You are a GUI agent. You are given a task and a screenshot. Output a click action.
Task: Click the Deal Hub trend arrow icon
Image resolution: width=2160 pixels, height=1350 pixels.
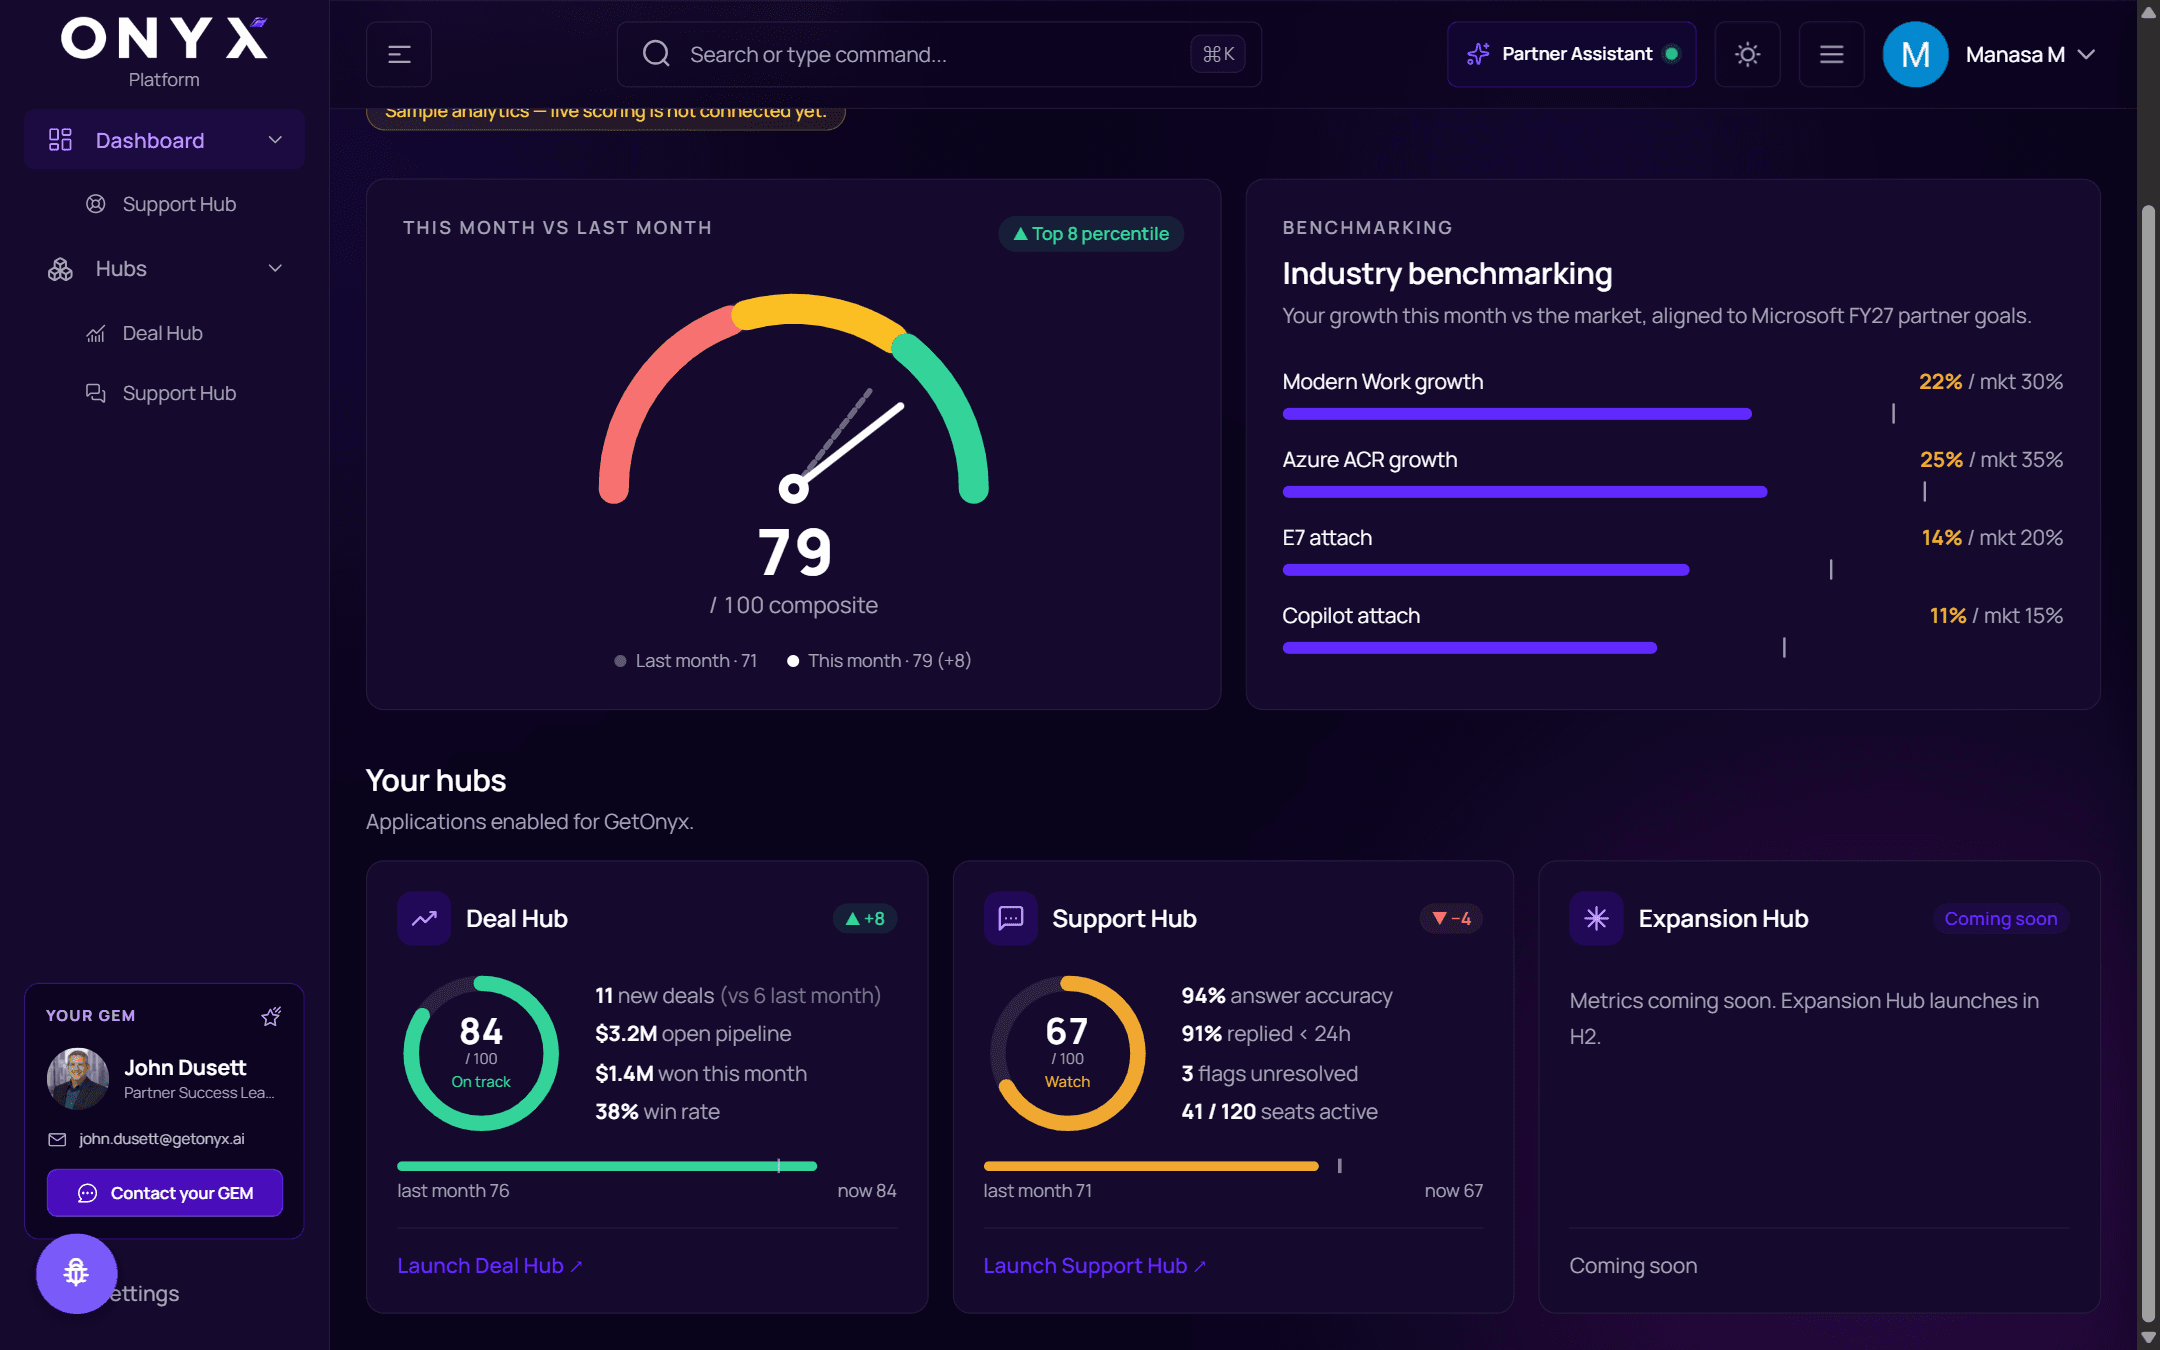[424, 918]
